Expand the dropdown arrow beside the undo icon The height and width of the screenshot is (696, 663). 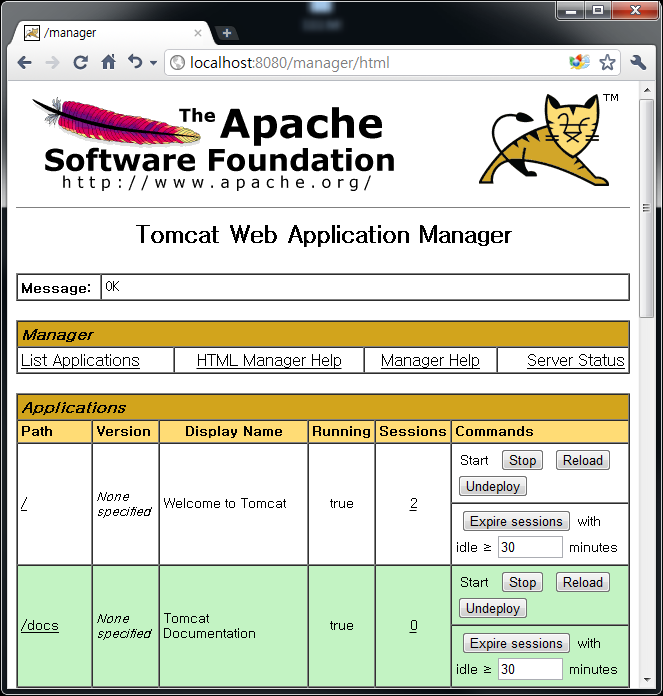(x=153, y=63)
